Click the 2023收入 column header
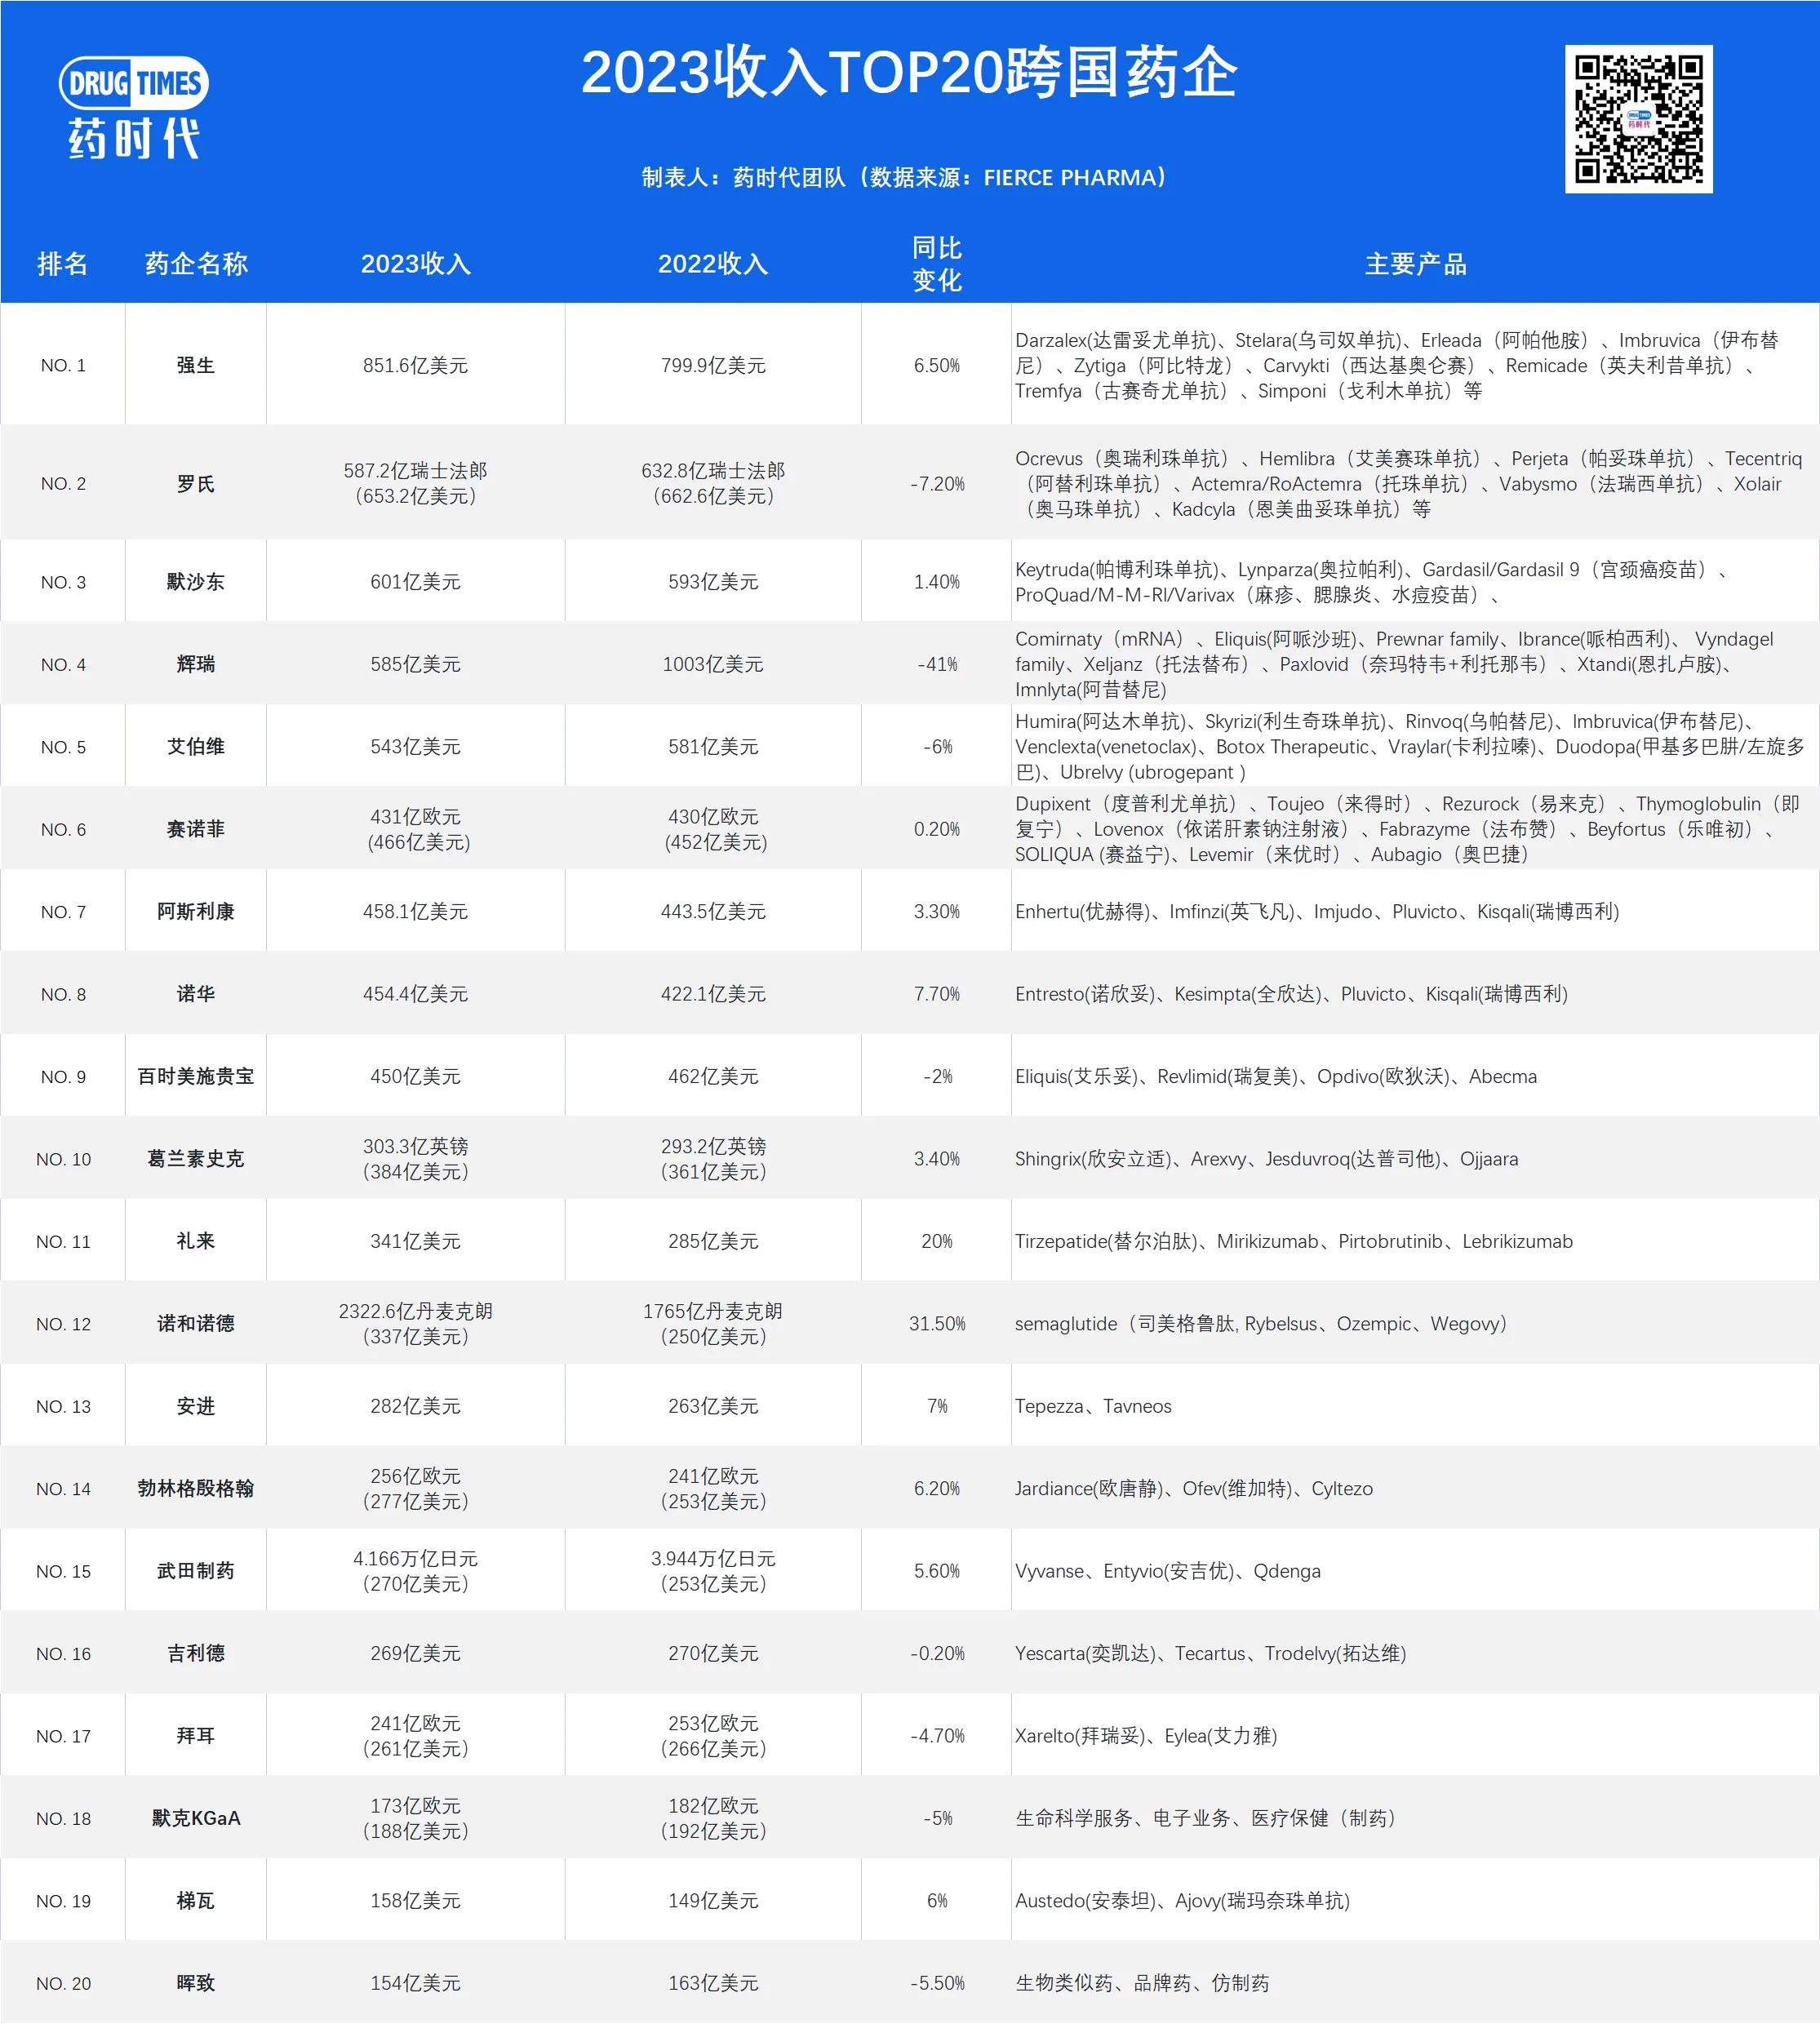1820x2024 pixels. (x=415, y=264)
